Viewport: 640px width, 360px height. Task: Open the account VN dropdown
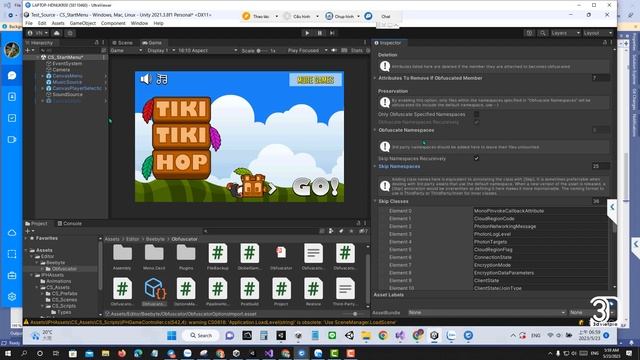point(38,33)
